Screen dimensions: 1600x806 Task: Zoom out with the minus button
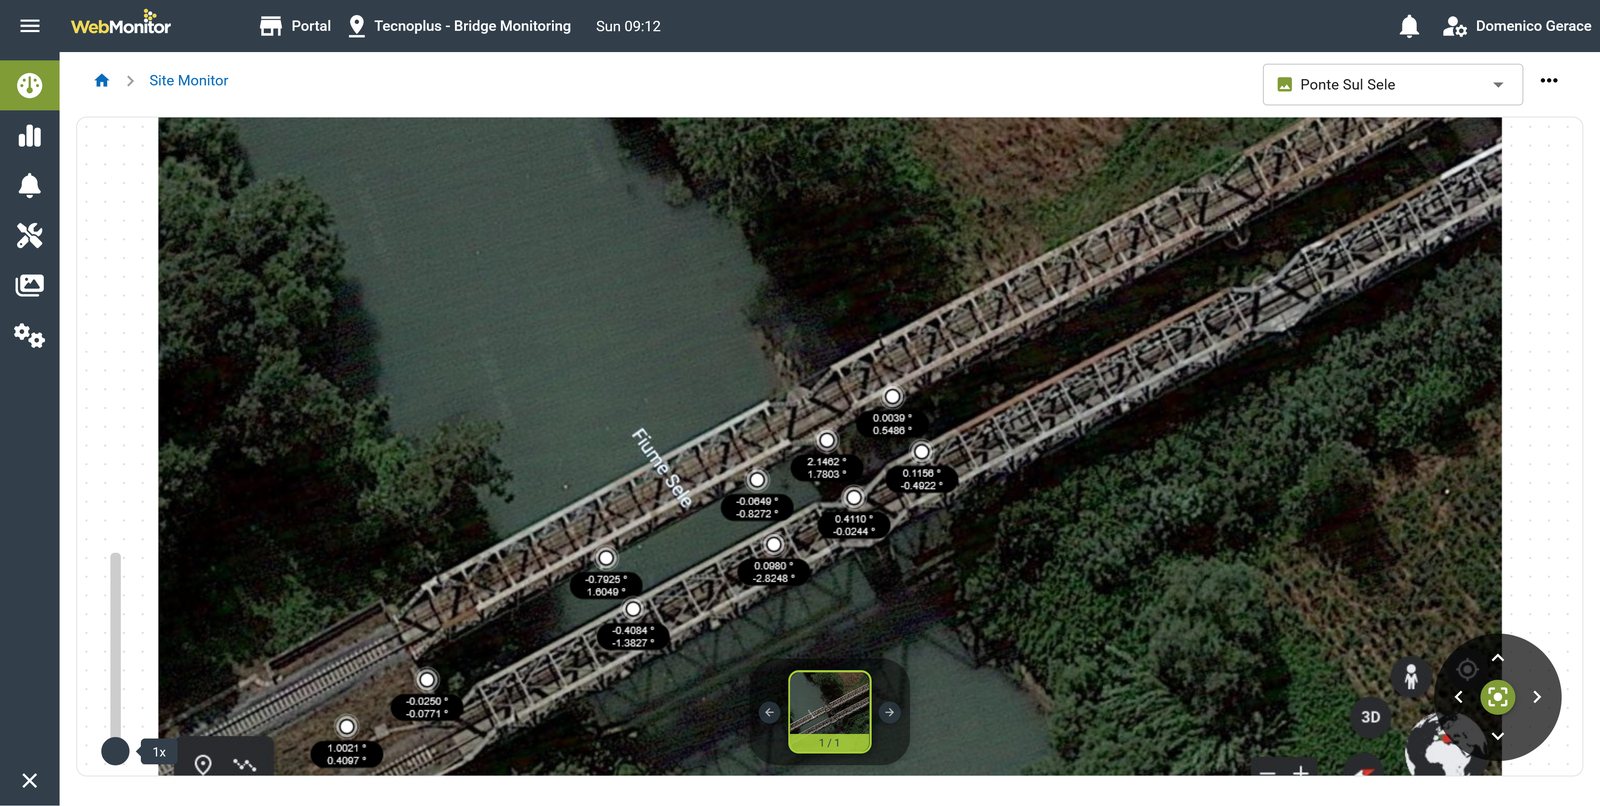(x=1267, y=772)
